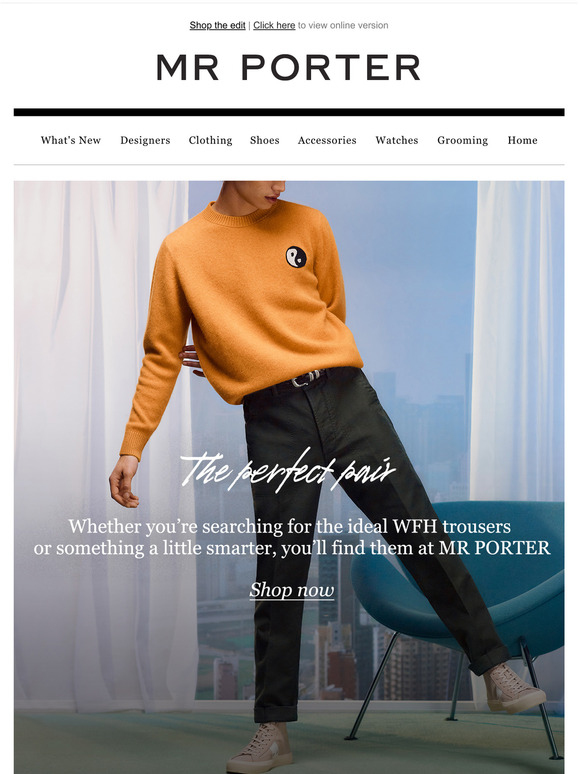Go to the Watches category

(x=397, y=140)
